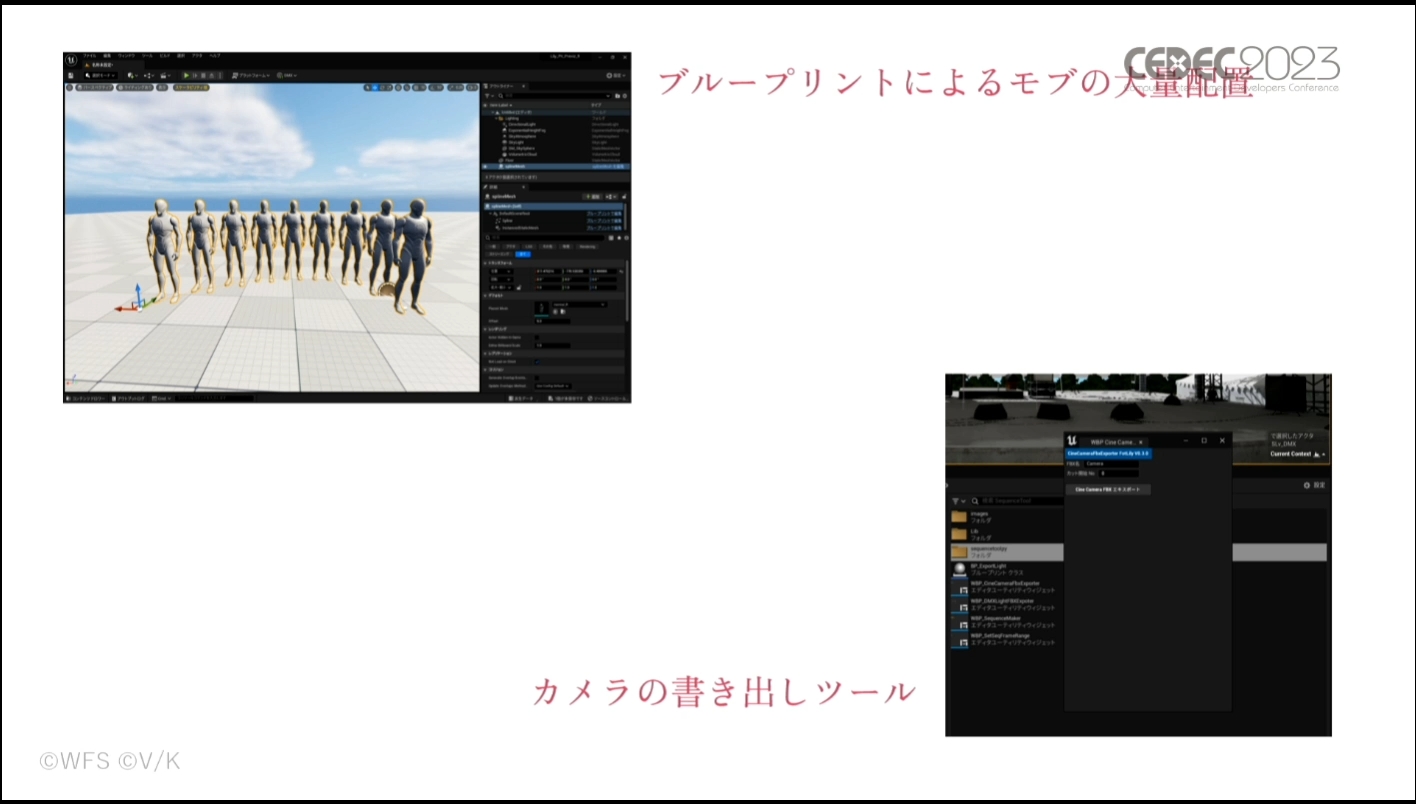Click Cine Camera FBX エクスポート button
This screenshot has height=804, width=1416.
point(1108,489)
